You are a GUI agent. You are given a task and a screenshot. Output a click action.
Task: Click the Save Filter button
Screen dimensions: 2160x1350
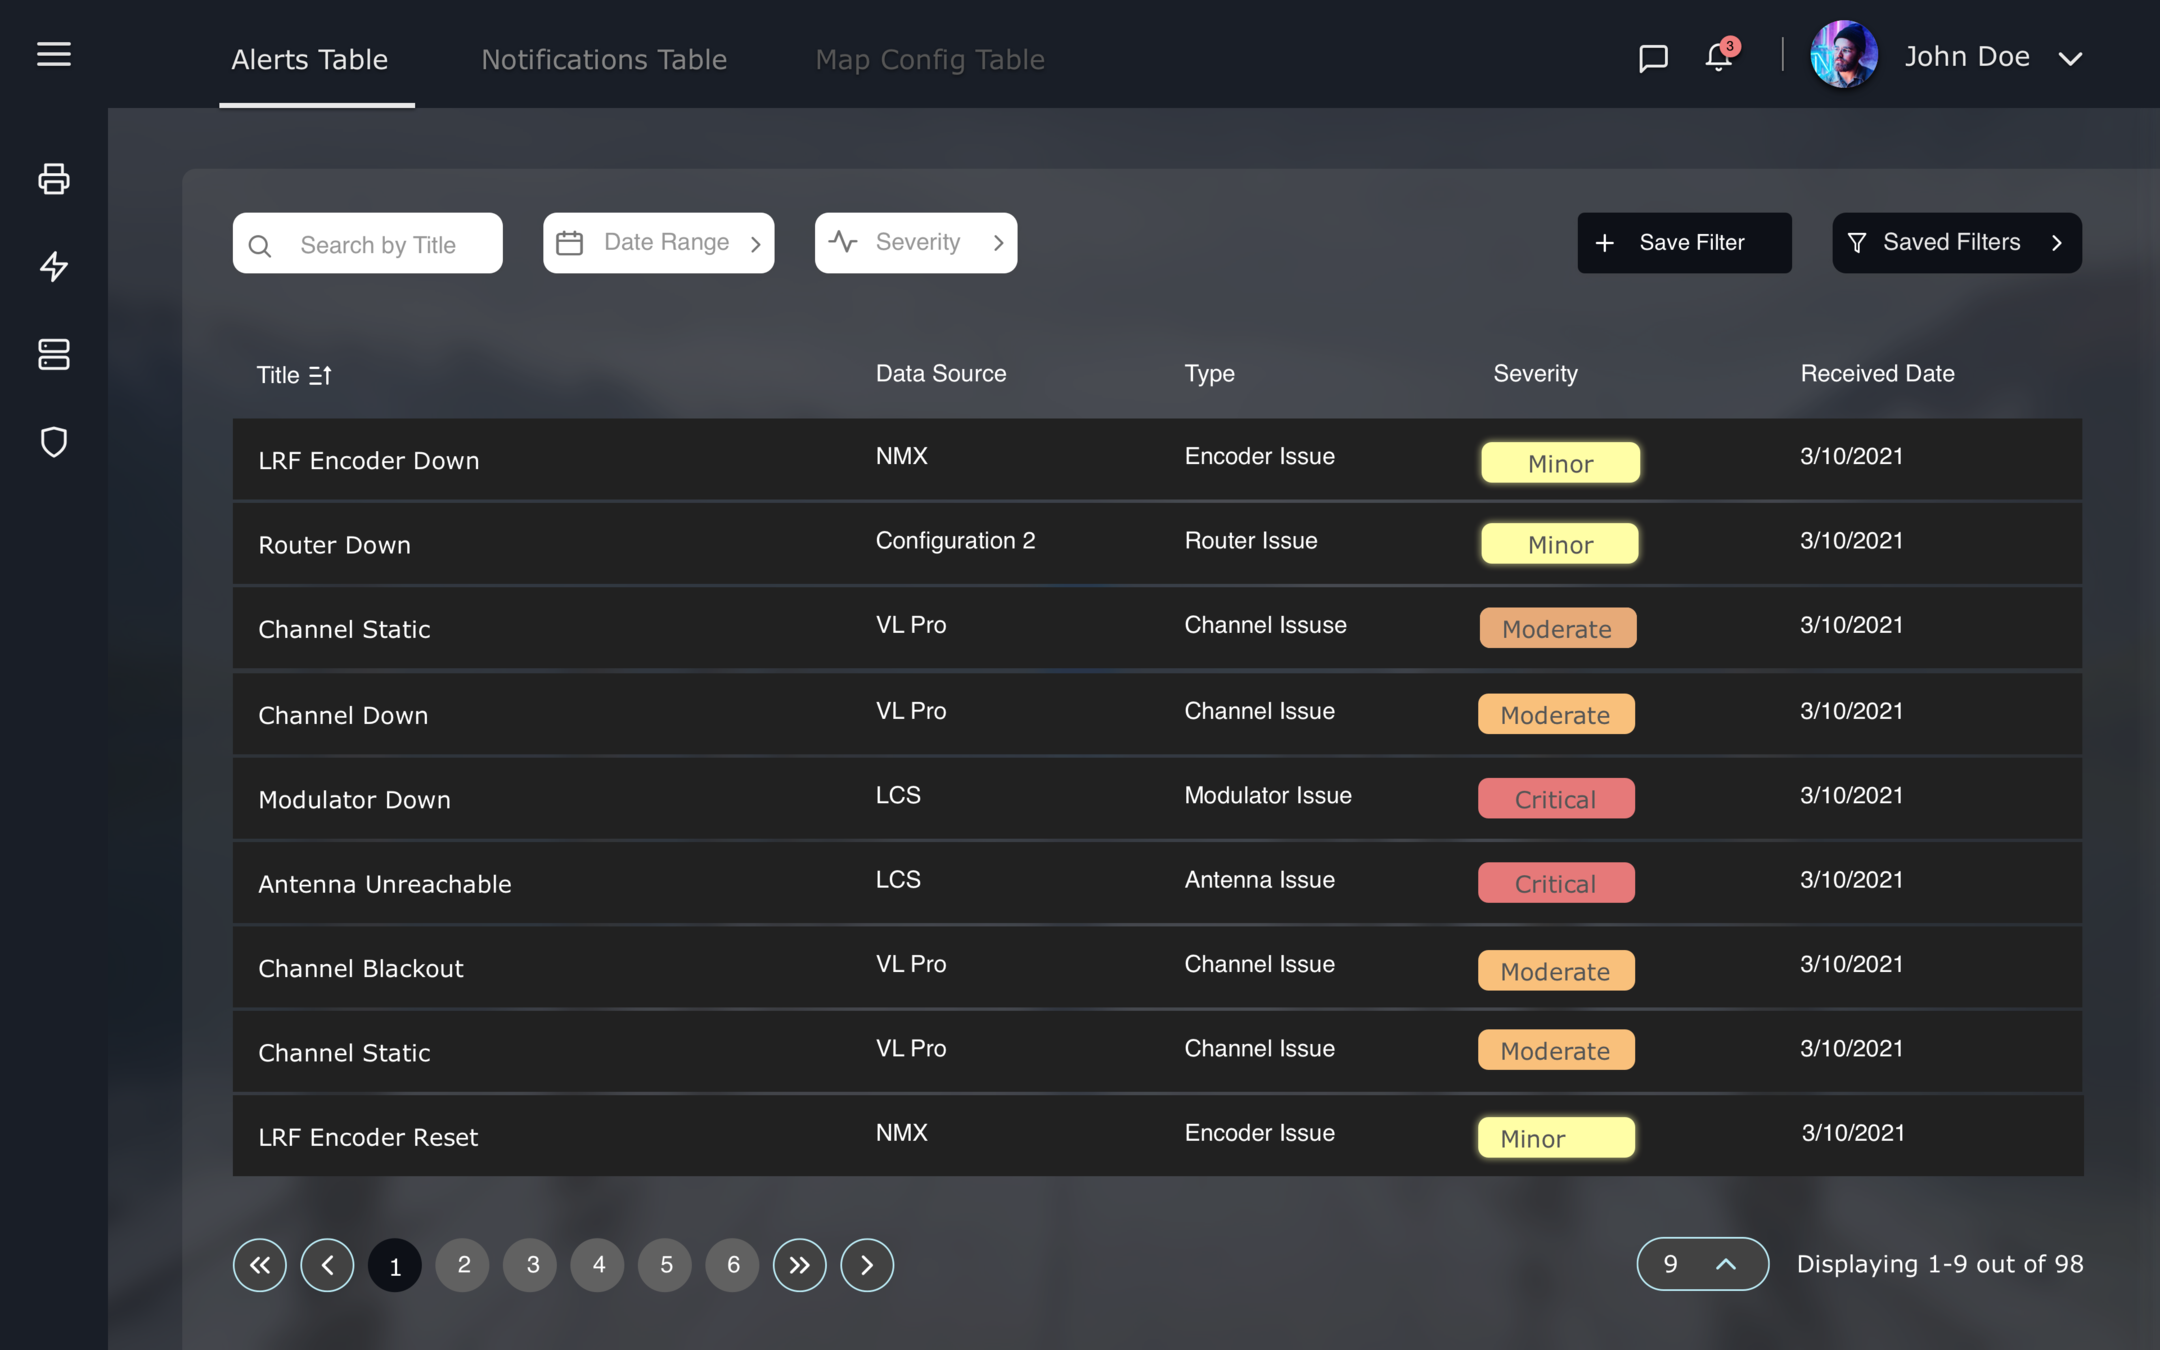1684,243
